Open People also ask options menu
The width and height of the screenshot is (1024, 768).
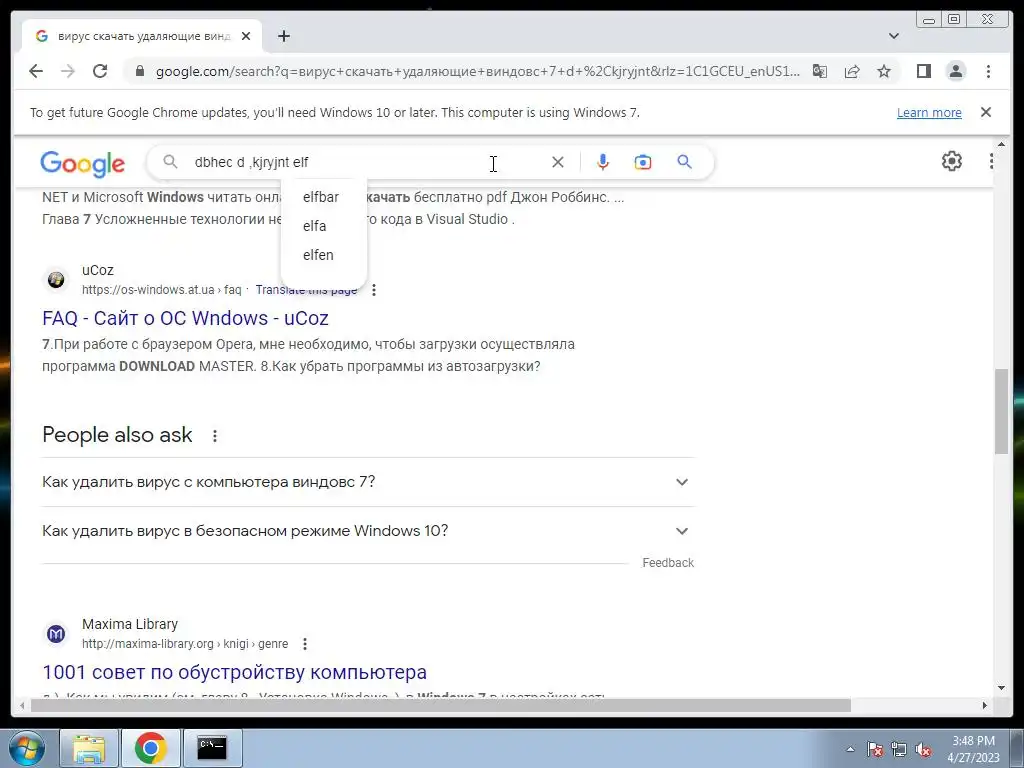tap(215, 436)
